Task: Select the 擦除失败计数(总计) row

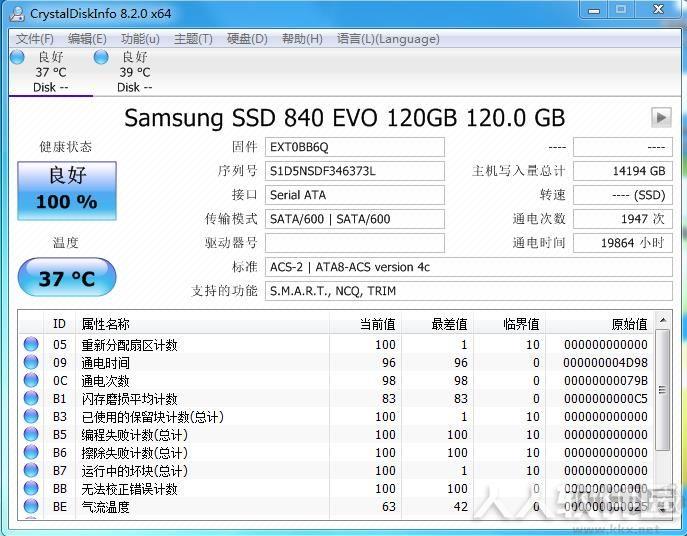Action: pyautogui.click(x=336, y=452)
